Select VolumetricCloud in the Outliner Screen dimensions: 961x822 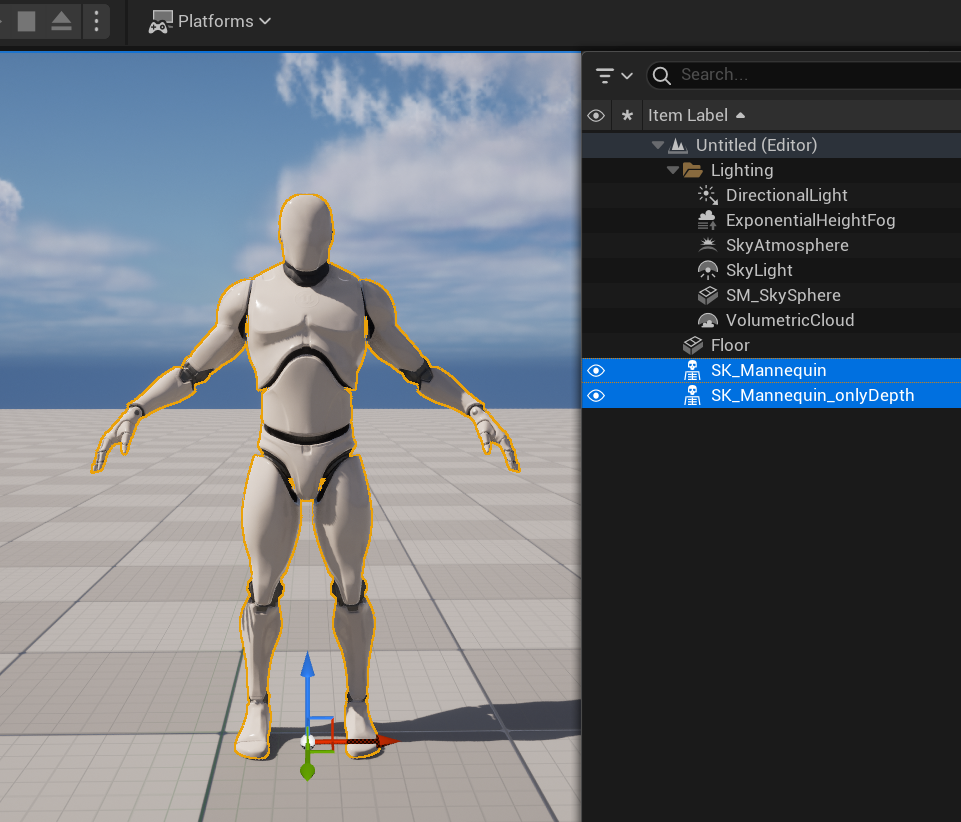coord(789,320)
